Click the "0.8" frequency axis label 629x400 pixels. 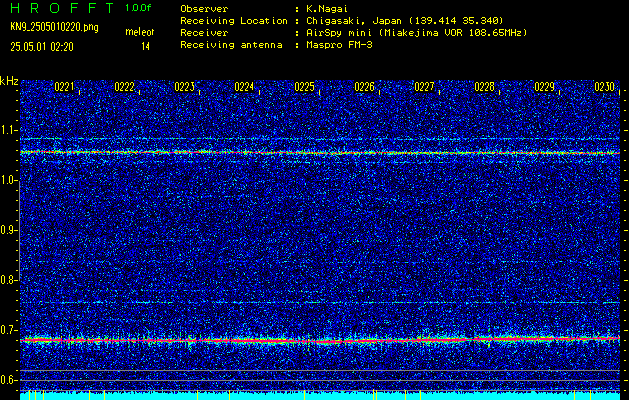point(8,280)
